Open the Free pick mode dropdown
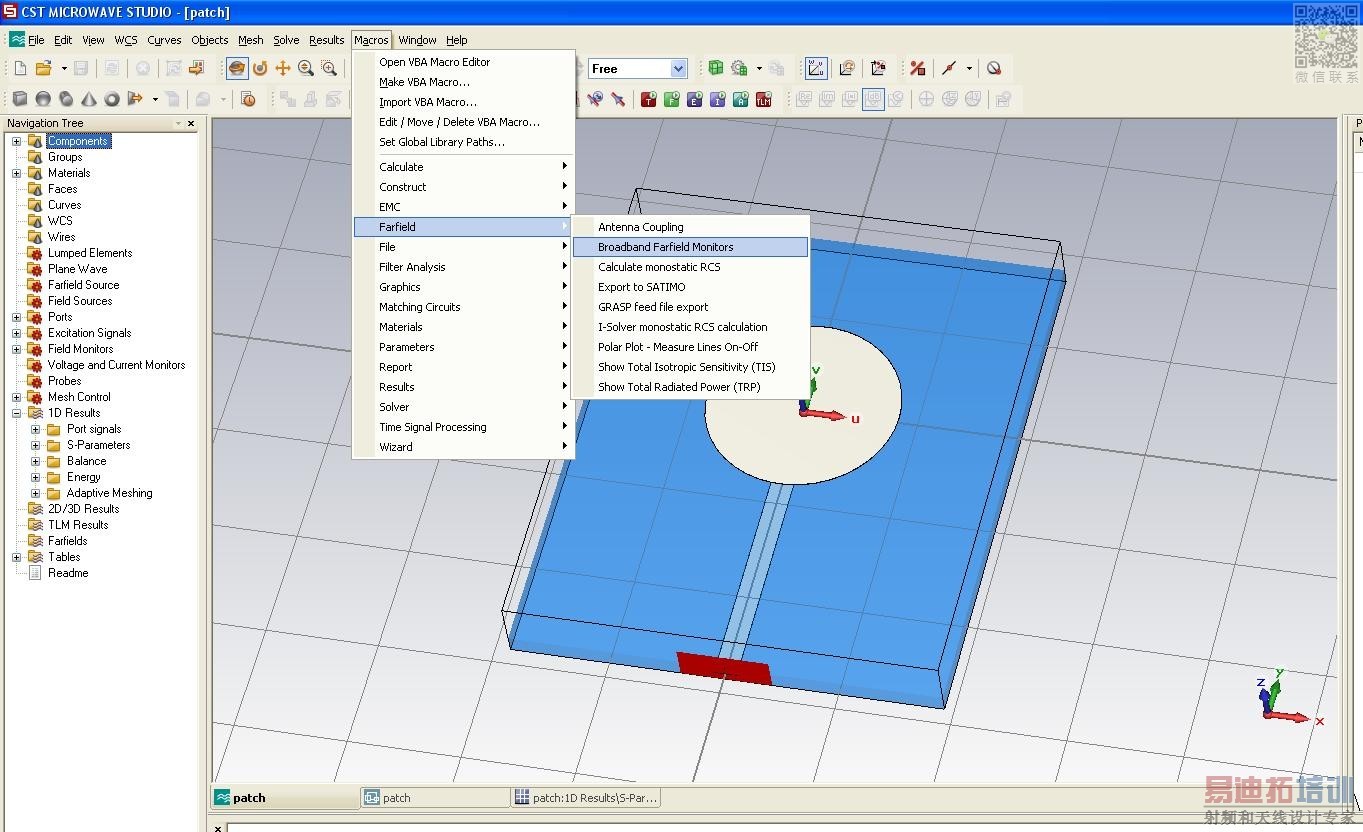This screenshot has height=832, width=1363. click(x=679, y=68)
